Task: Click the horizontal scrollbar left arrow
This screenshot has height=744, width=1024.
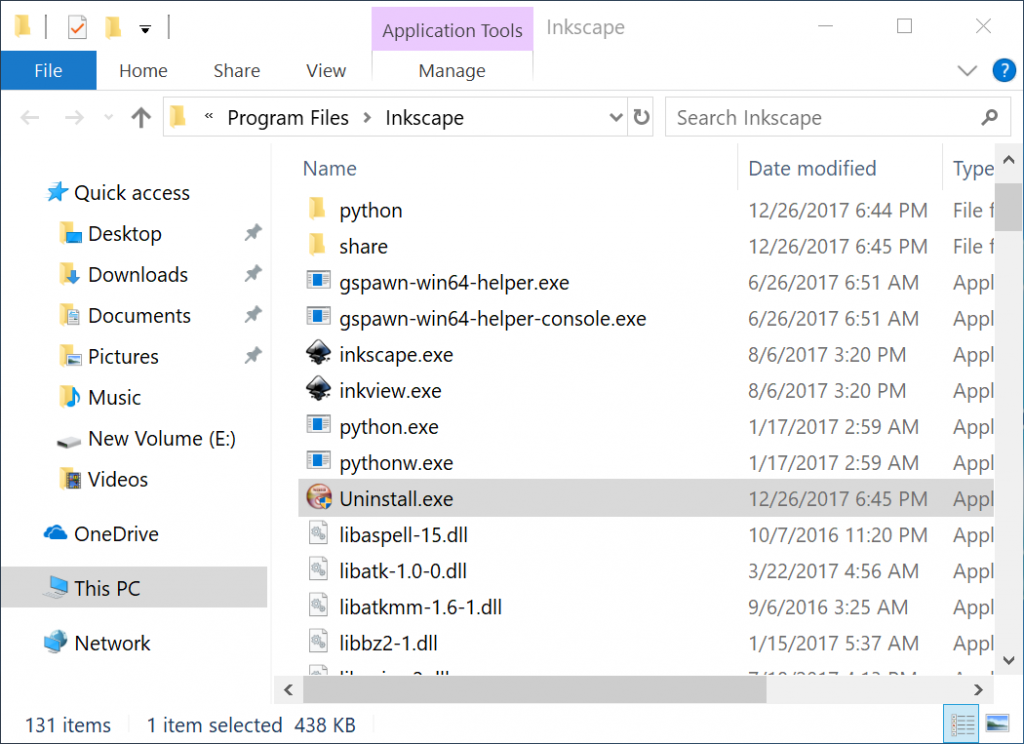Action: [x=289, y=690]
